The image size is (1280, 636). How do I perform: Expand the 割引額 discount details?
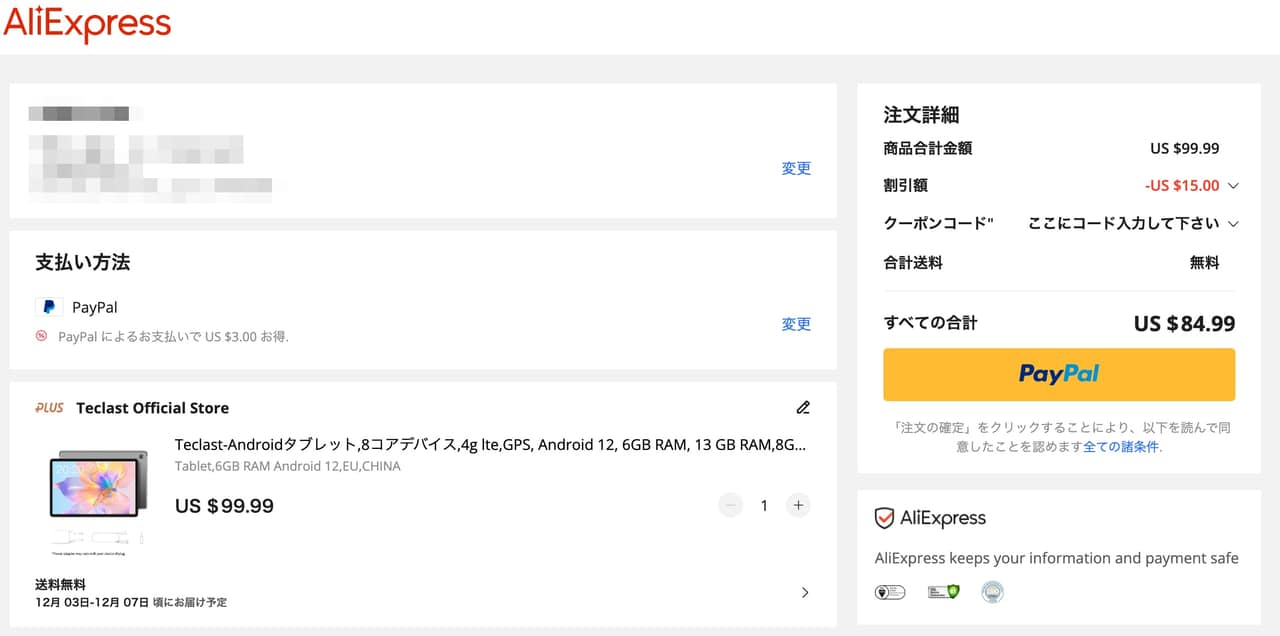[1233, 185]
